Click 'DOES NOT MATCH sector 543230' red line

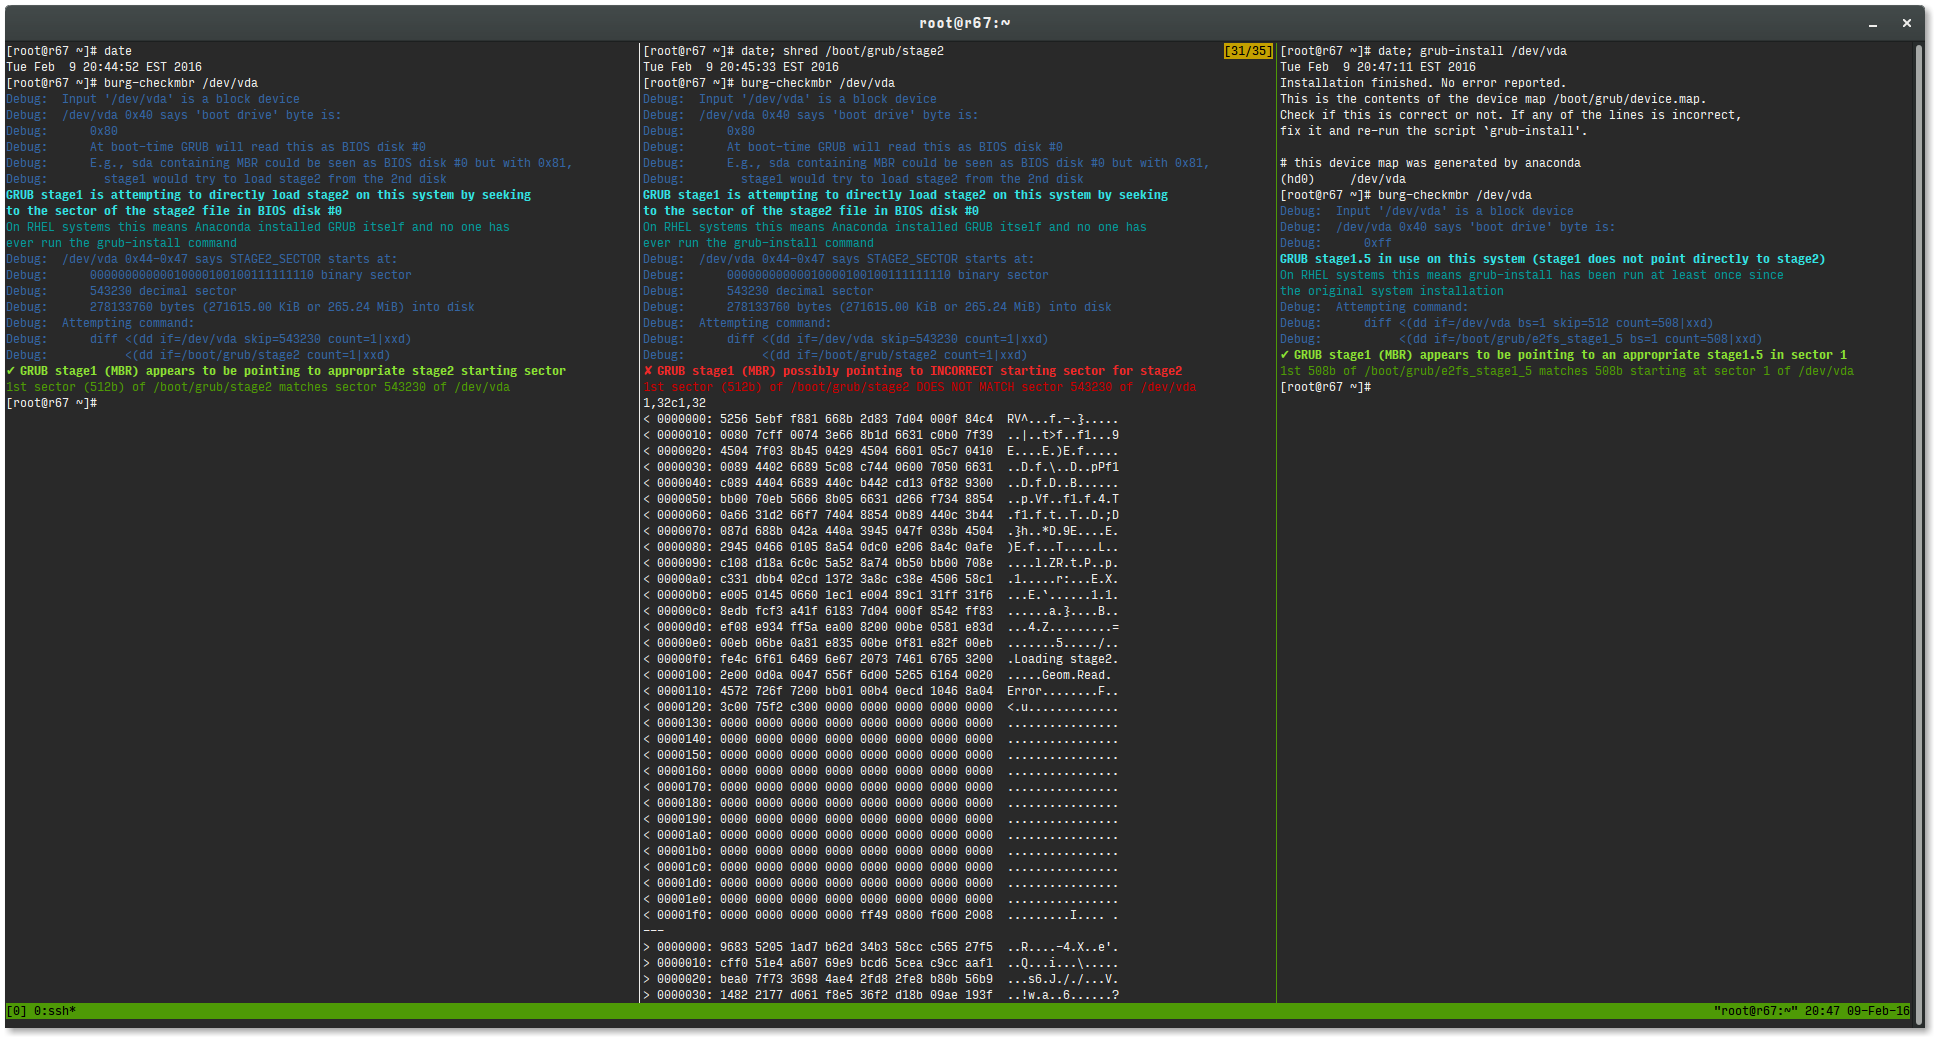[920, 387]
